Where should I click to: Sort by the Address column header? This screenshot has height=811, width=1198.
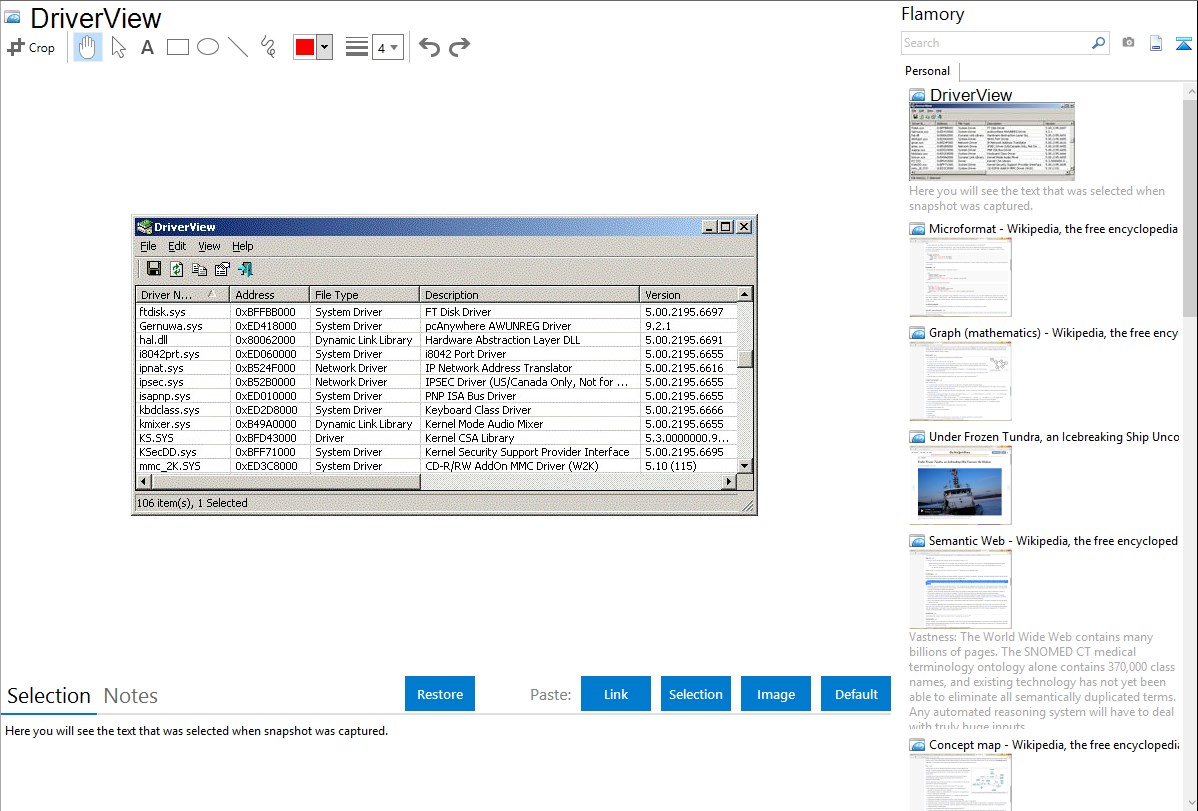click(x=270, y=295)
